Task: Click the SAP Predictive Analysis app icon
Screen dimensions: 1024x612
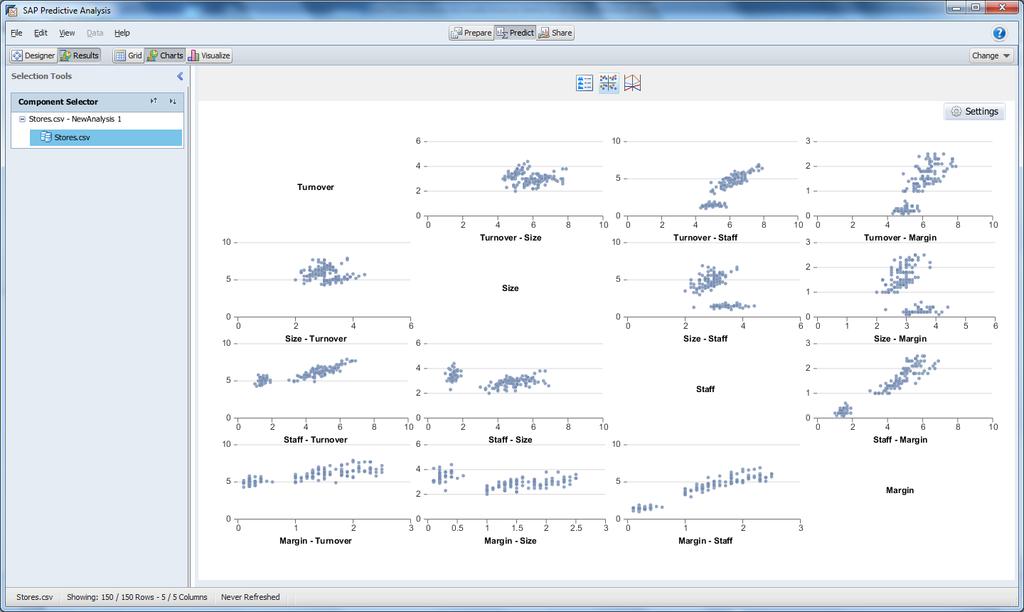Action: (x=11, y=10)
